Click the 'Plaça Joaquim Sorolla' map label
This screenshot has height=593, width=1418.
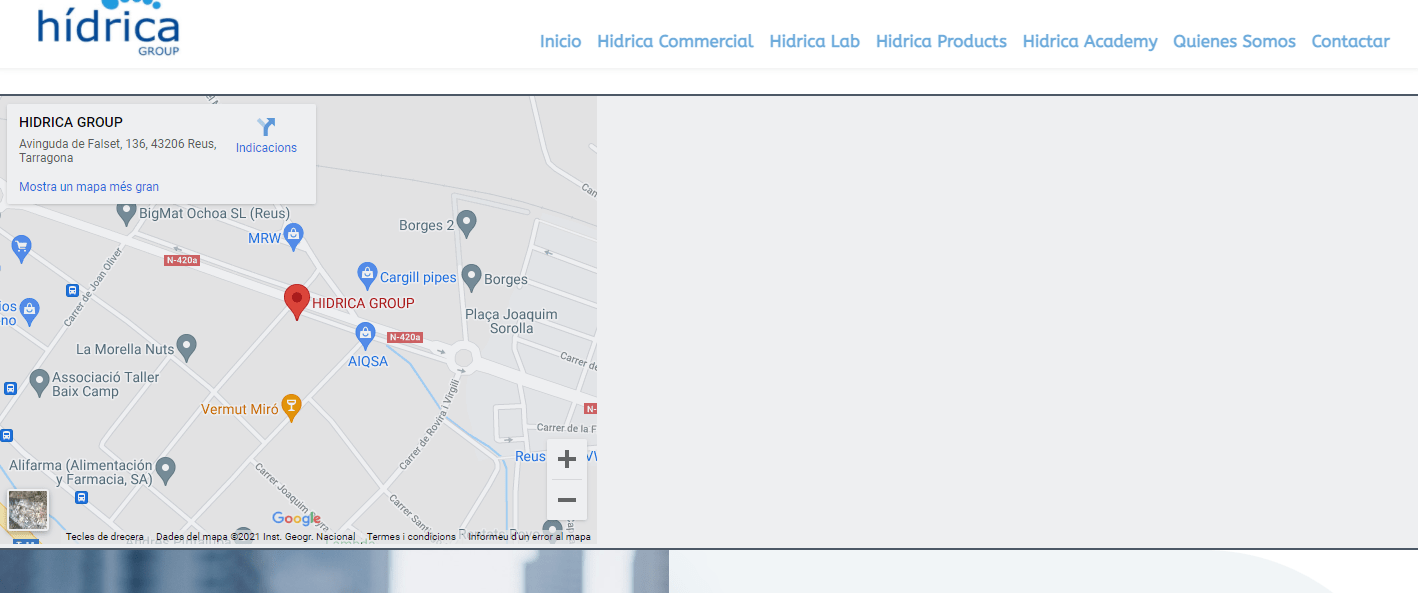[x=511, y=321]
